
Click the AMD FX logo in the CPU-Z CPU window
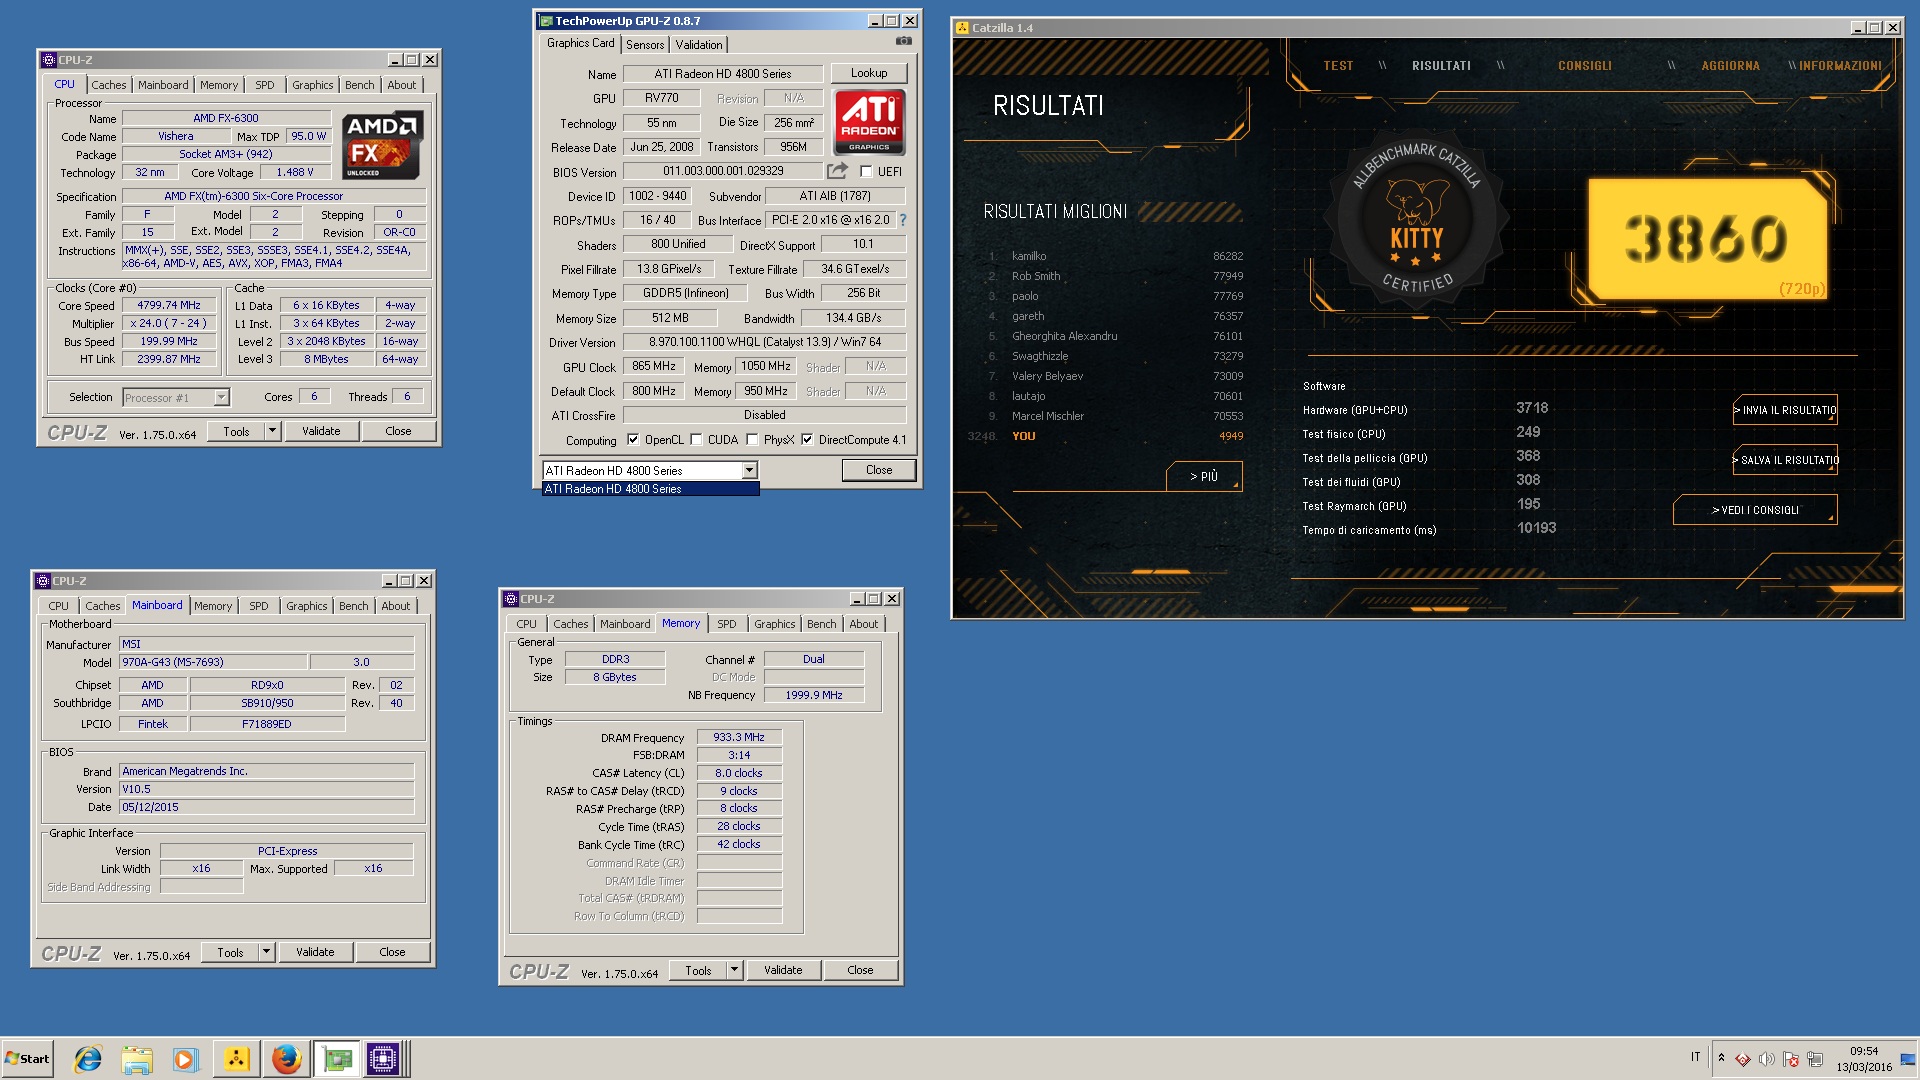[382, 145]
